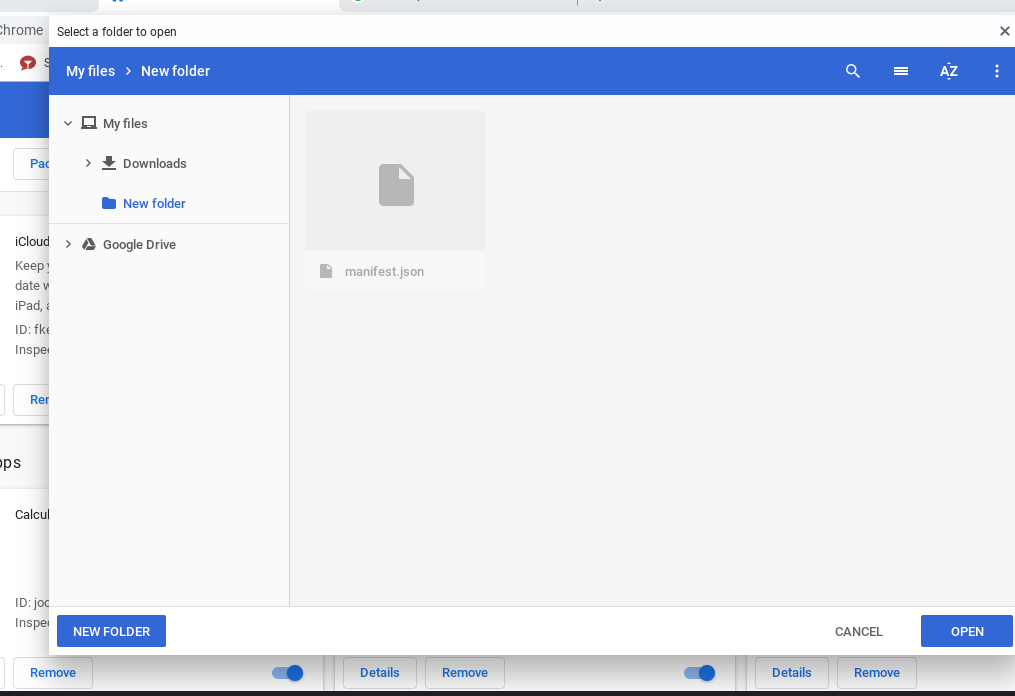This screenshot has height=696, width=1015.
Task: Click the Google Drive icon in the sidebar
Action: (x=89, y=244)
